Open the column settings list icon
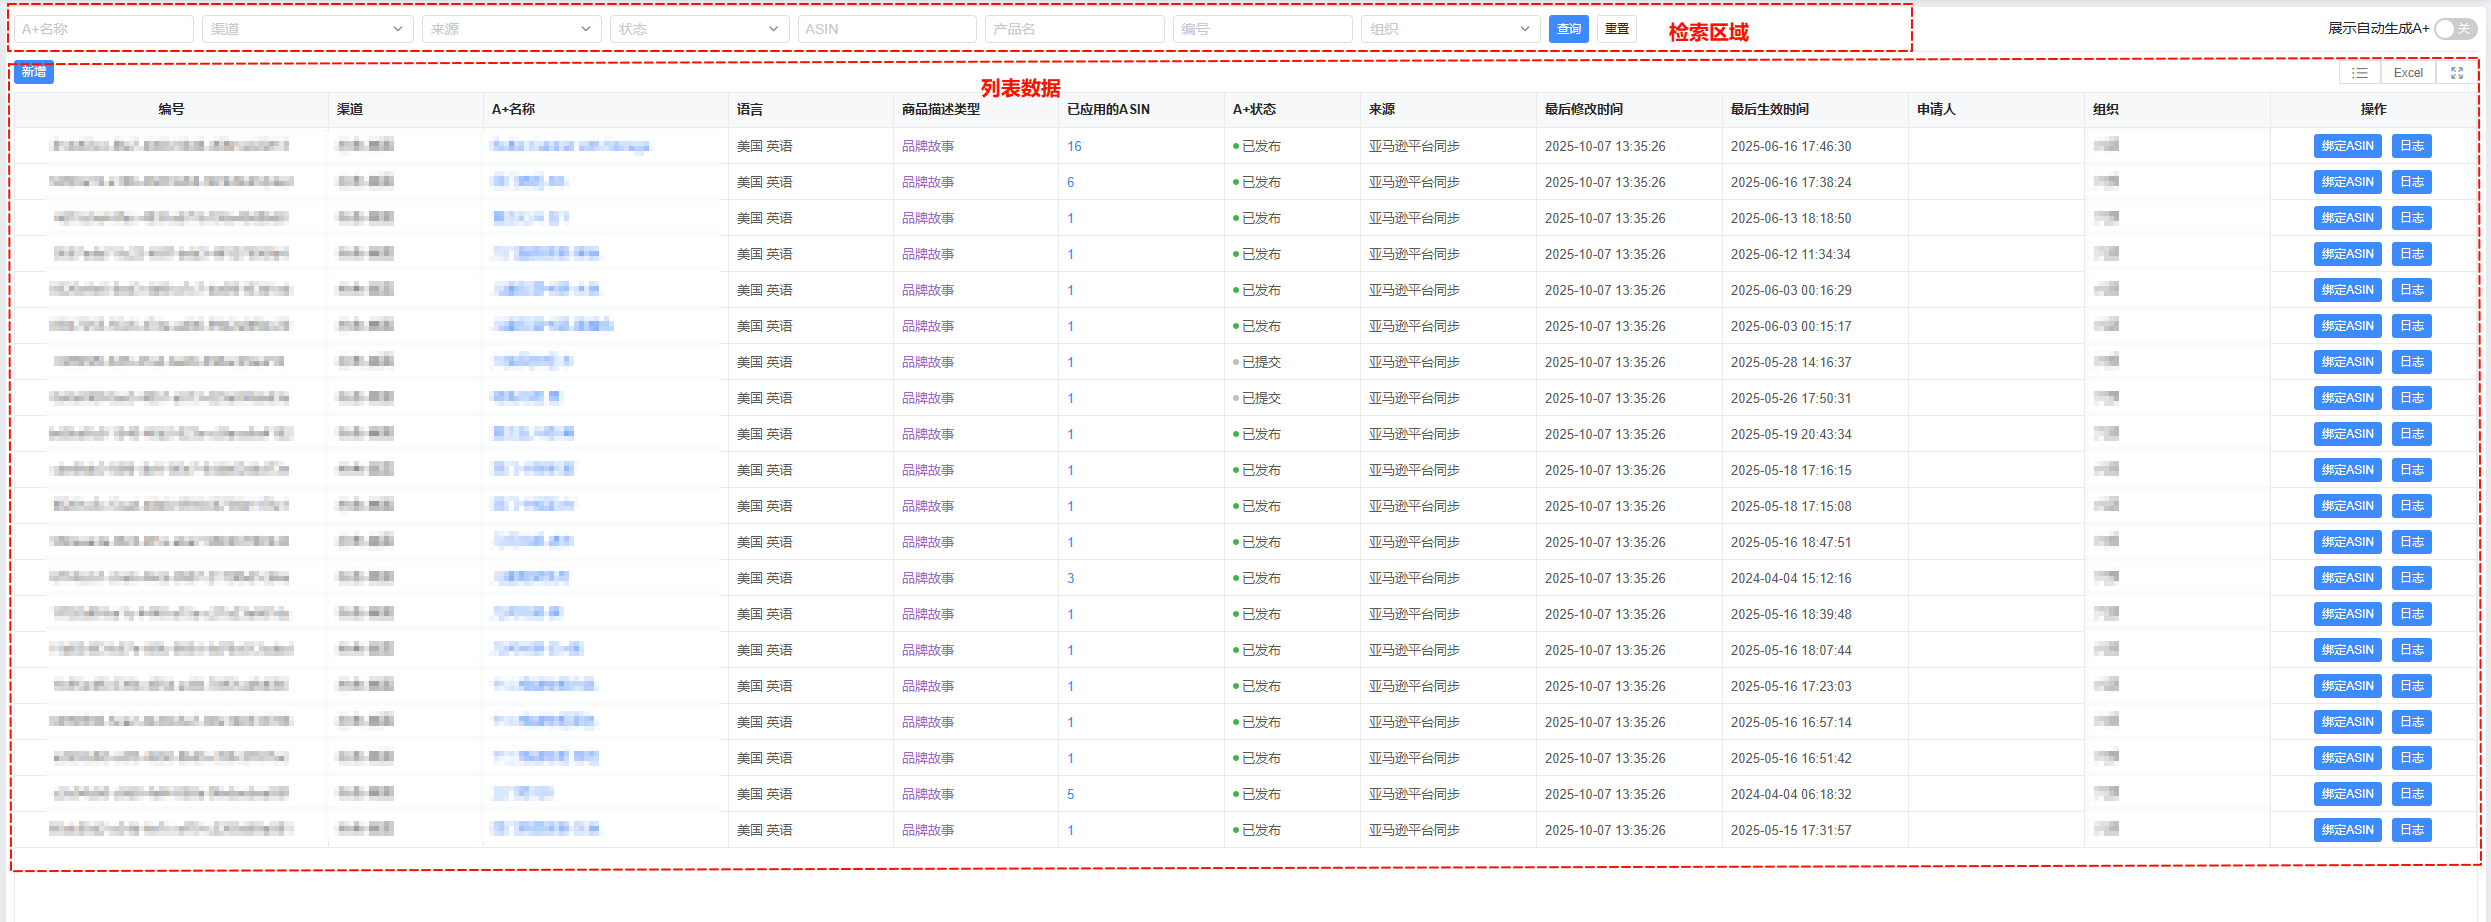The width and height of the screenshot is (2491, 922). (2359, 73)
